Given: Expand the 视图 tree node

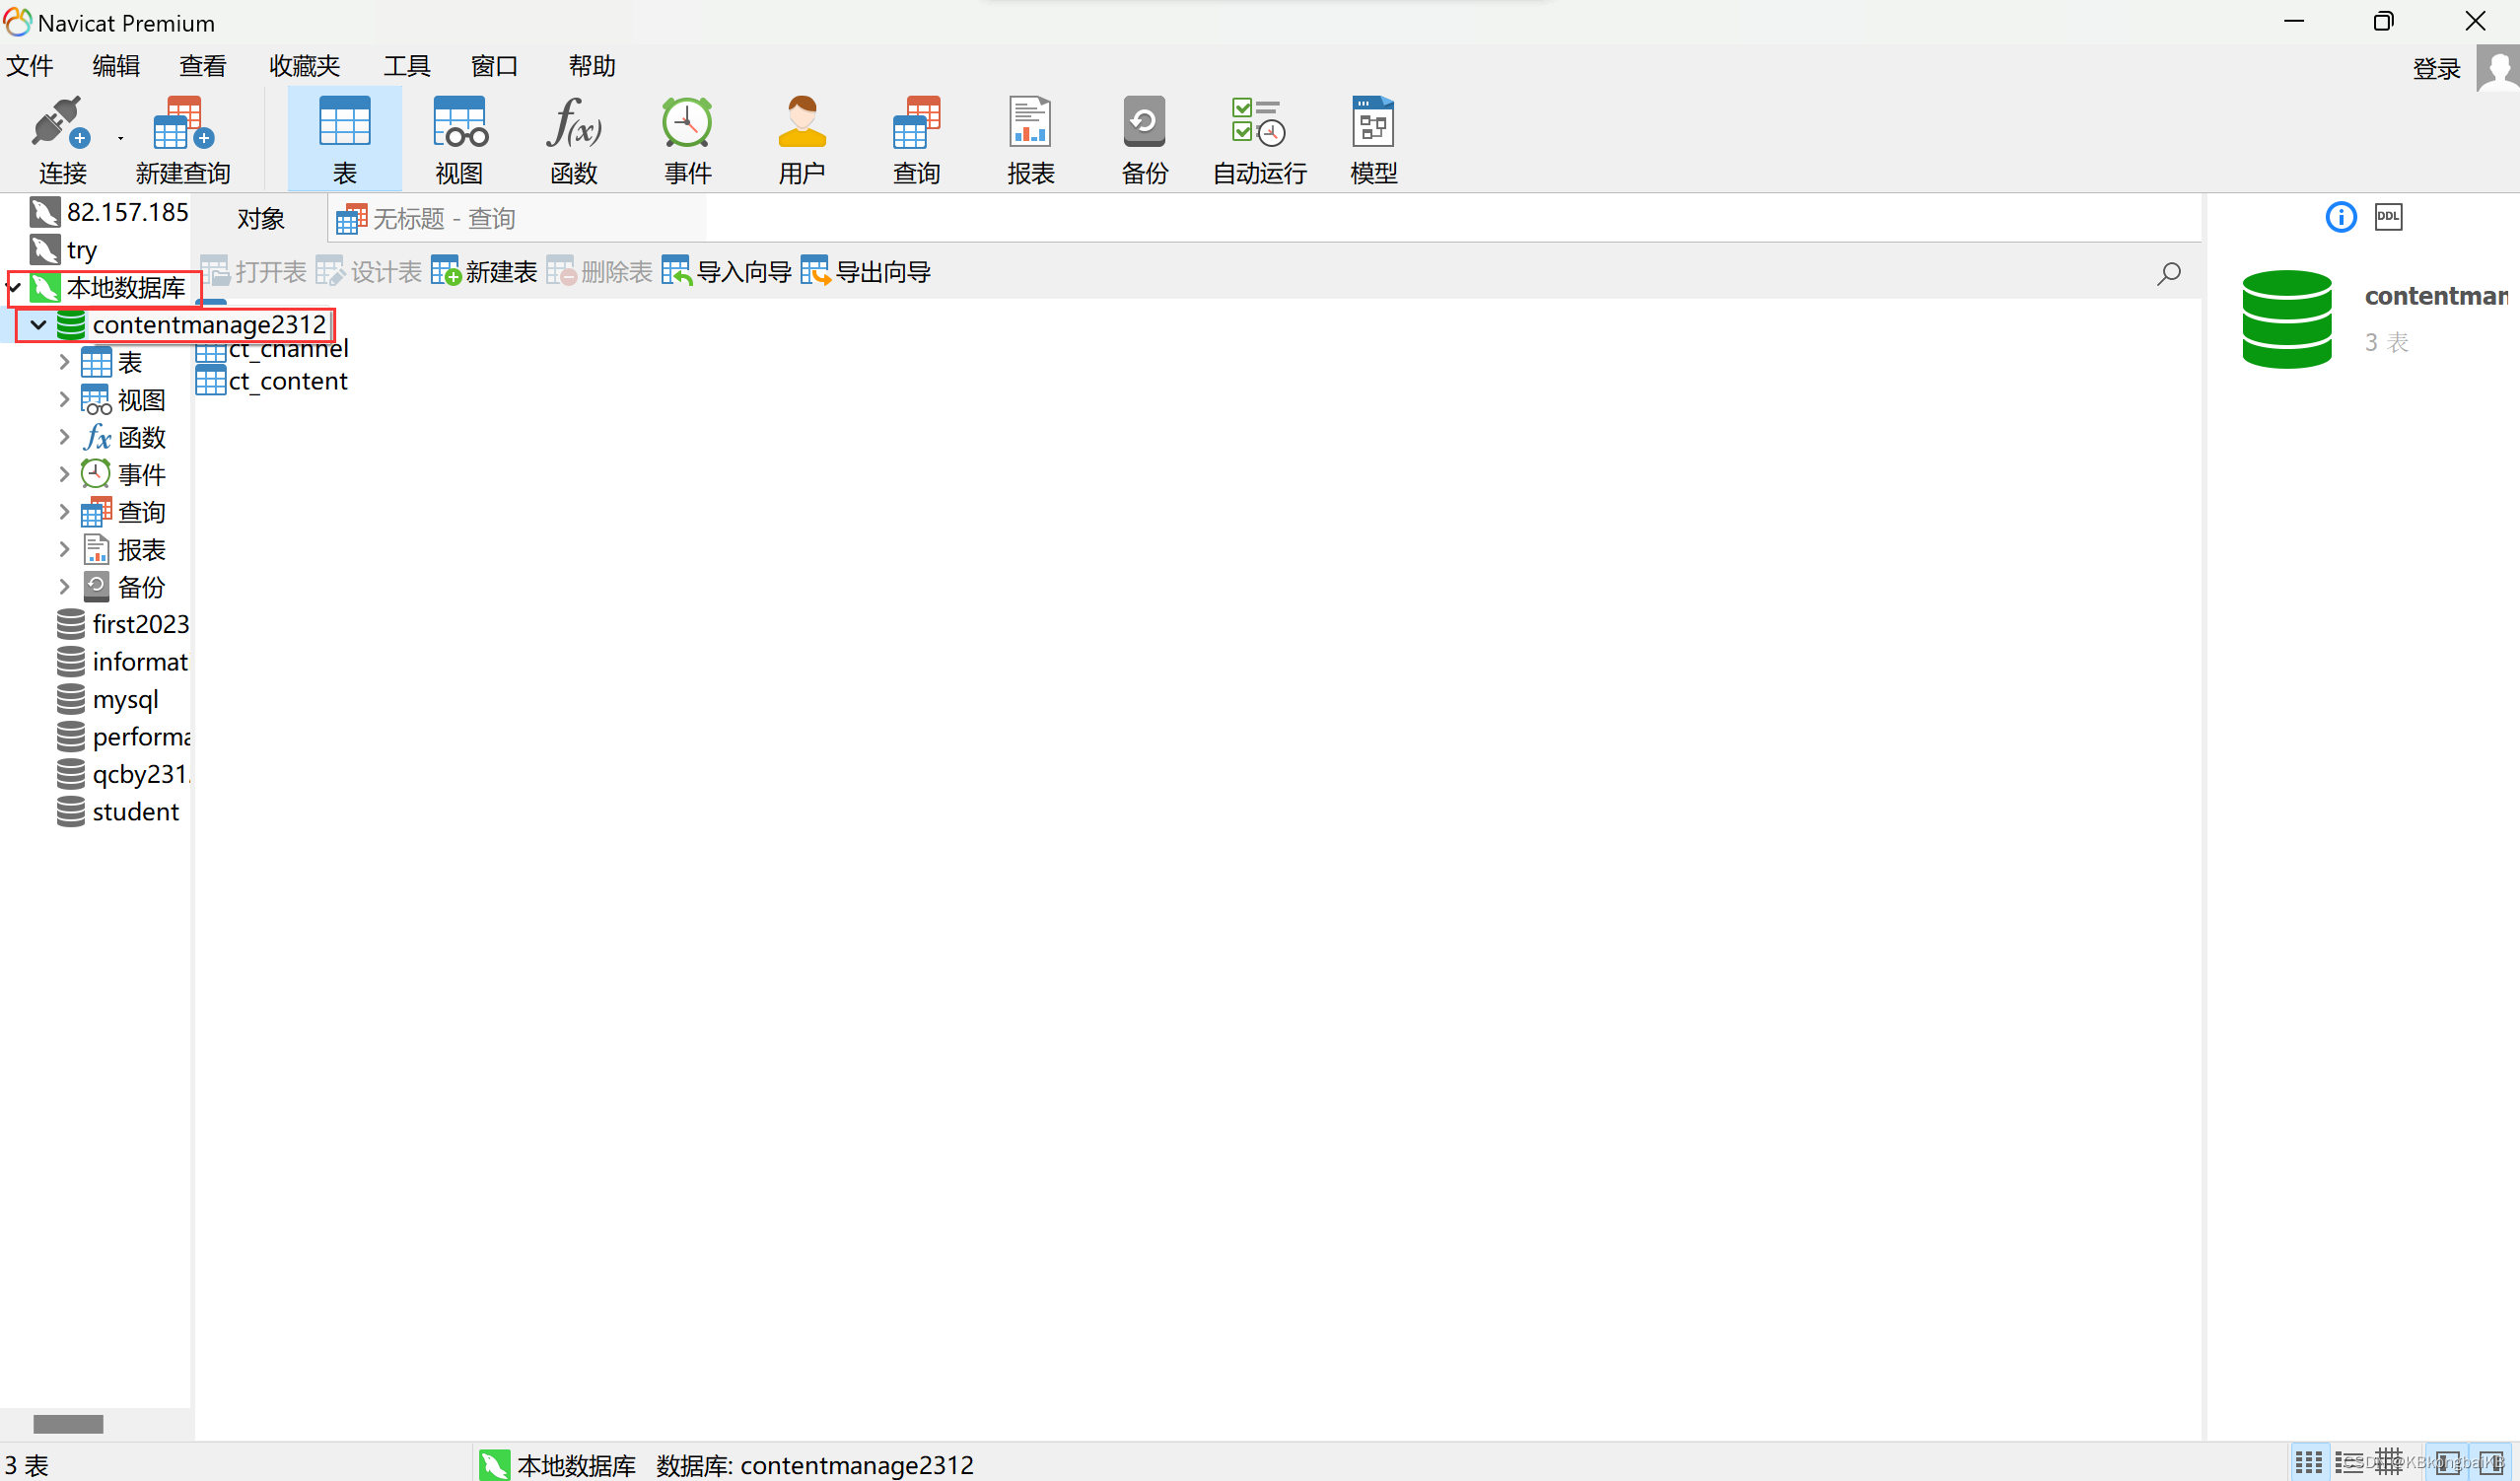Looking at the screenshot, I should 64,400.
